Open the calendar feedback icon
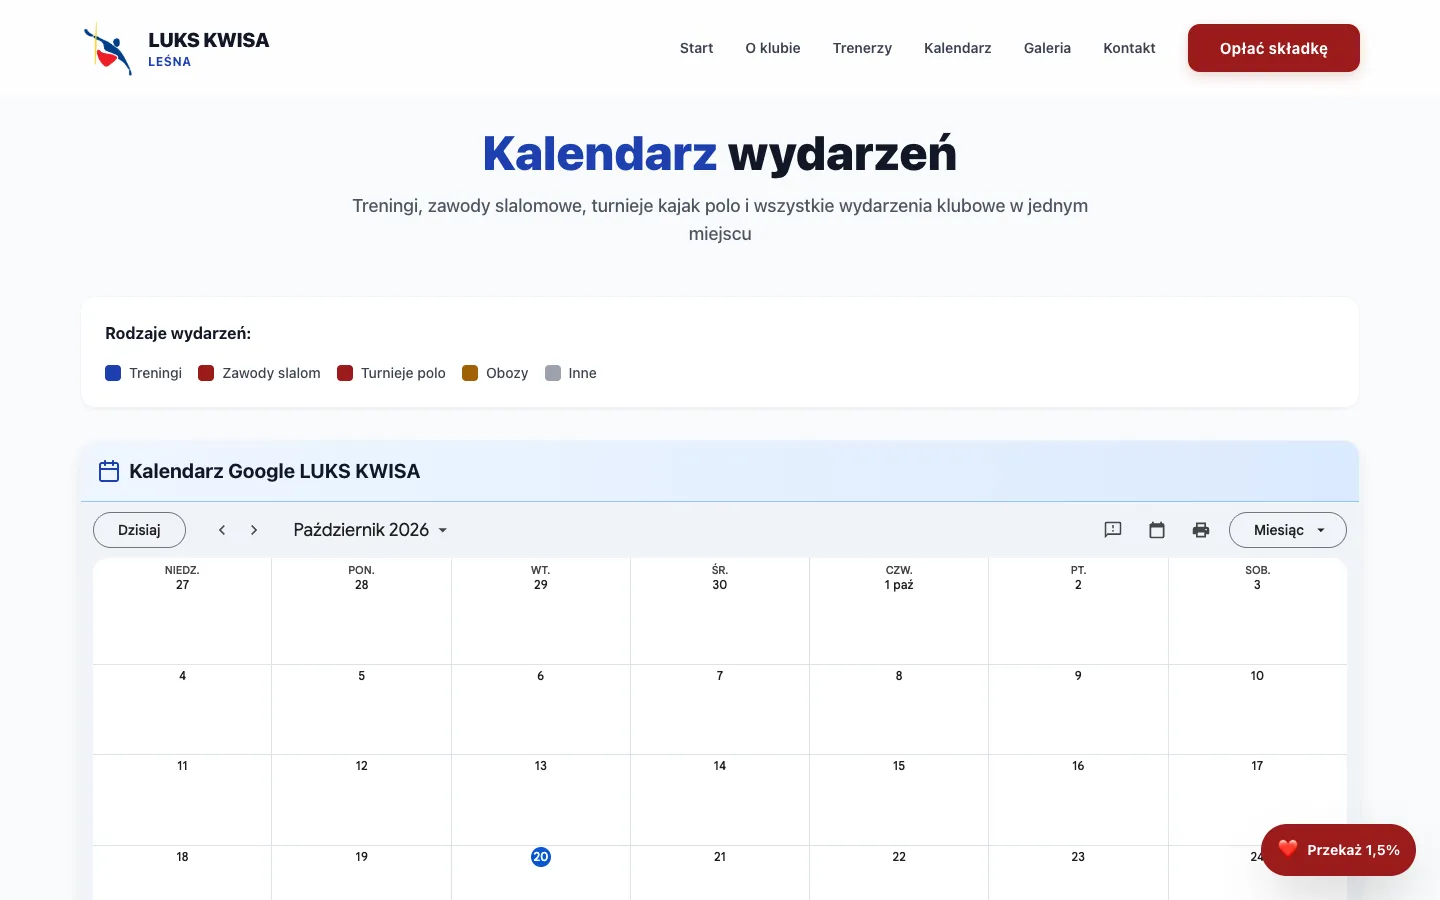The image size is (1440, 900). click(x=1113, y=530)
